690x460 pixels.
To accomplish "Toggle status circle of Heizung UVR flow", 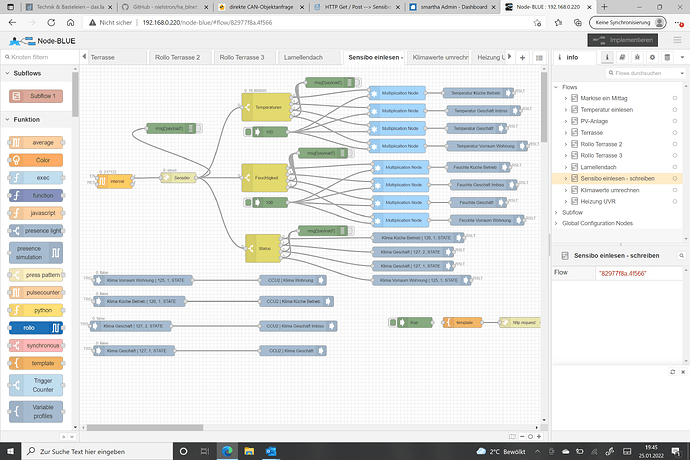I will [676, 202].
